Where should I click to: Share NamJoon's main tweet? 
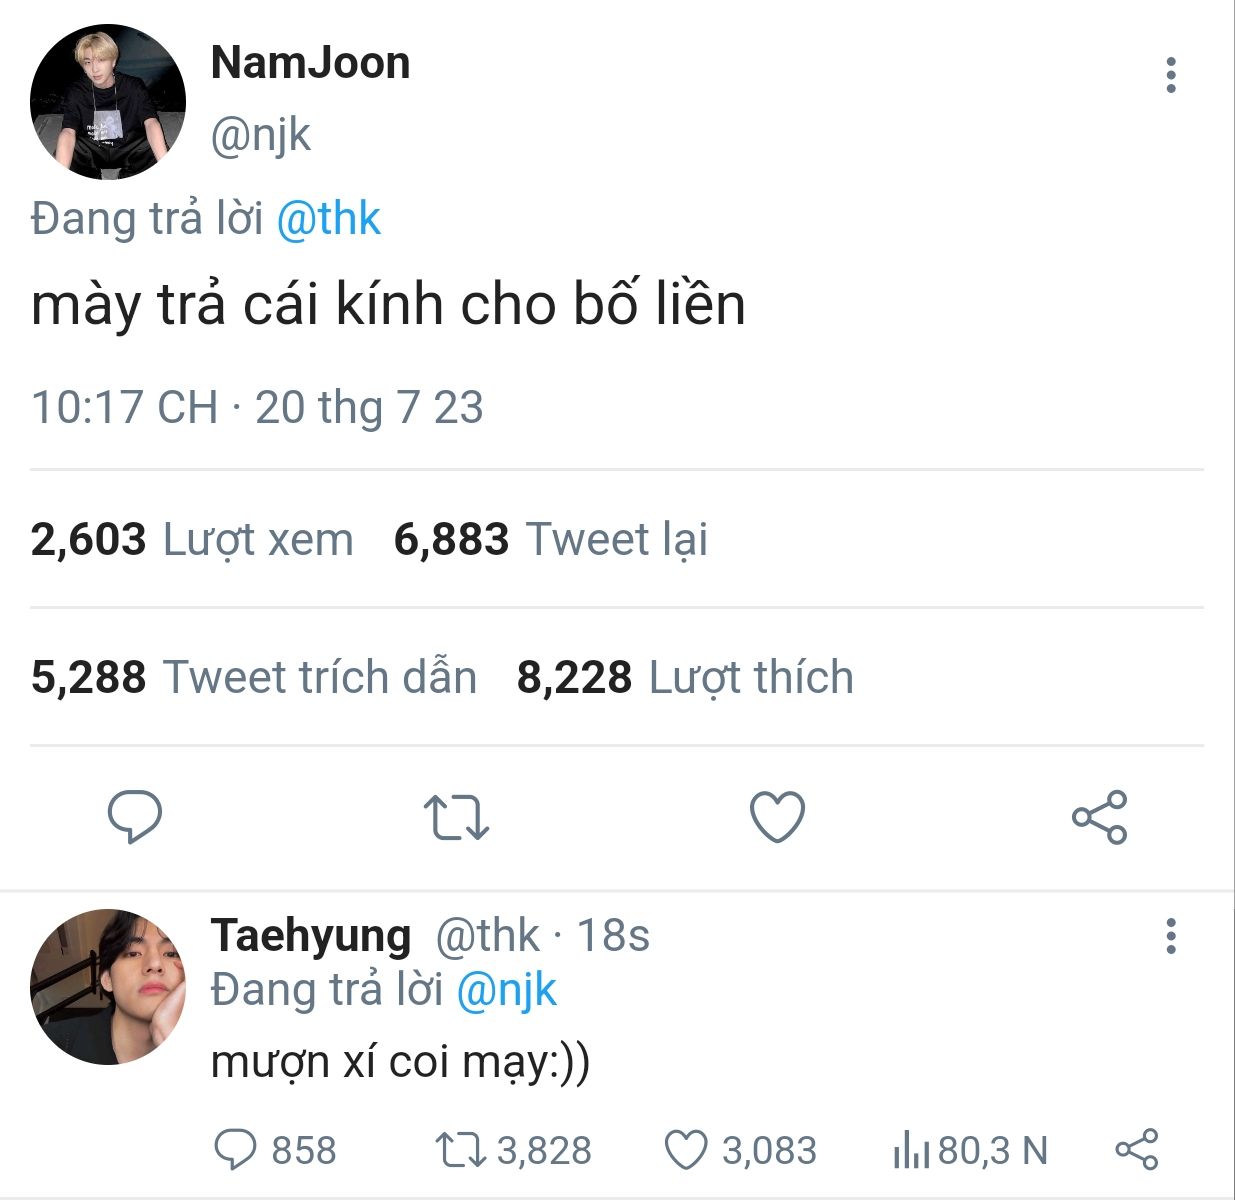coord(1099,816)
